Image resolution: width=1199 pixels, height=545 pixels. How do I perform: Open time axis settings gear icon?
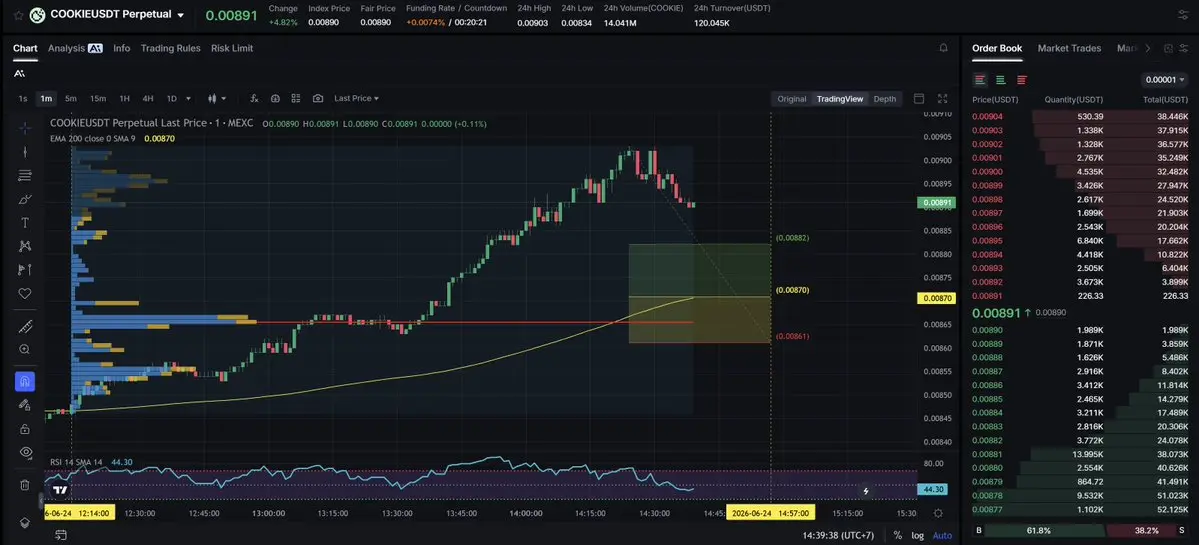[x=938, y=513]
